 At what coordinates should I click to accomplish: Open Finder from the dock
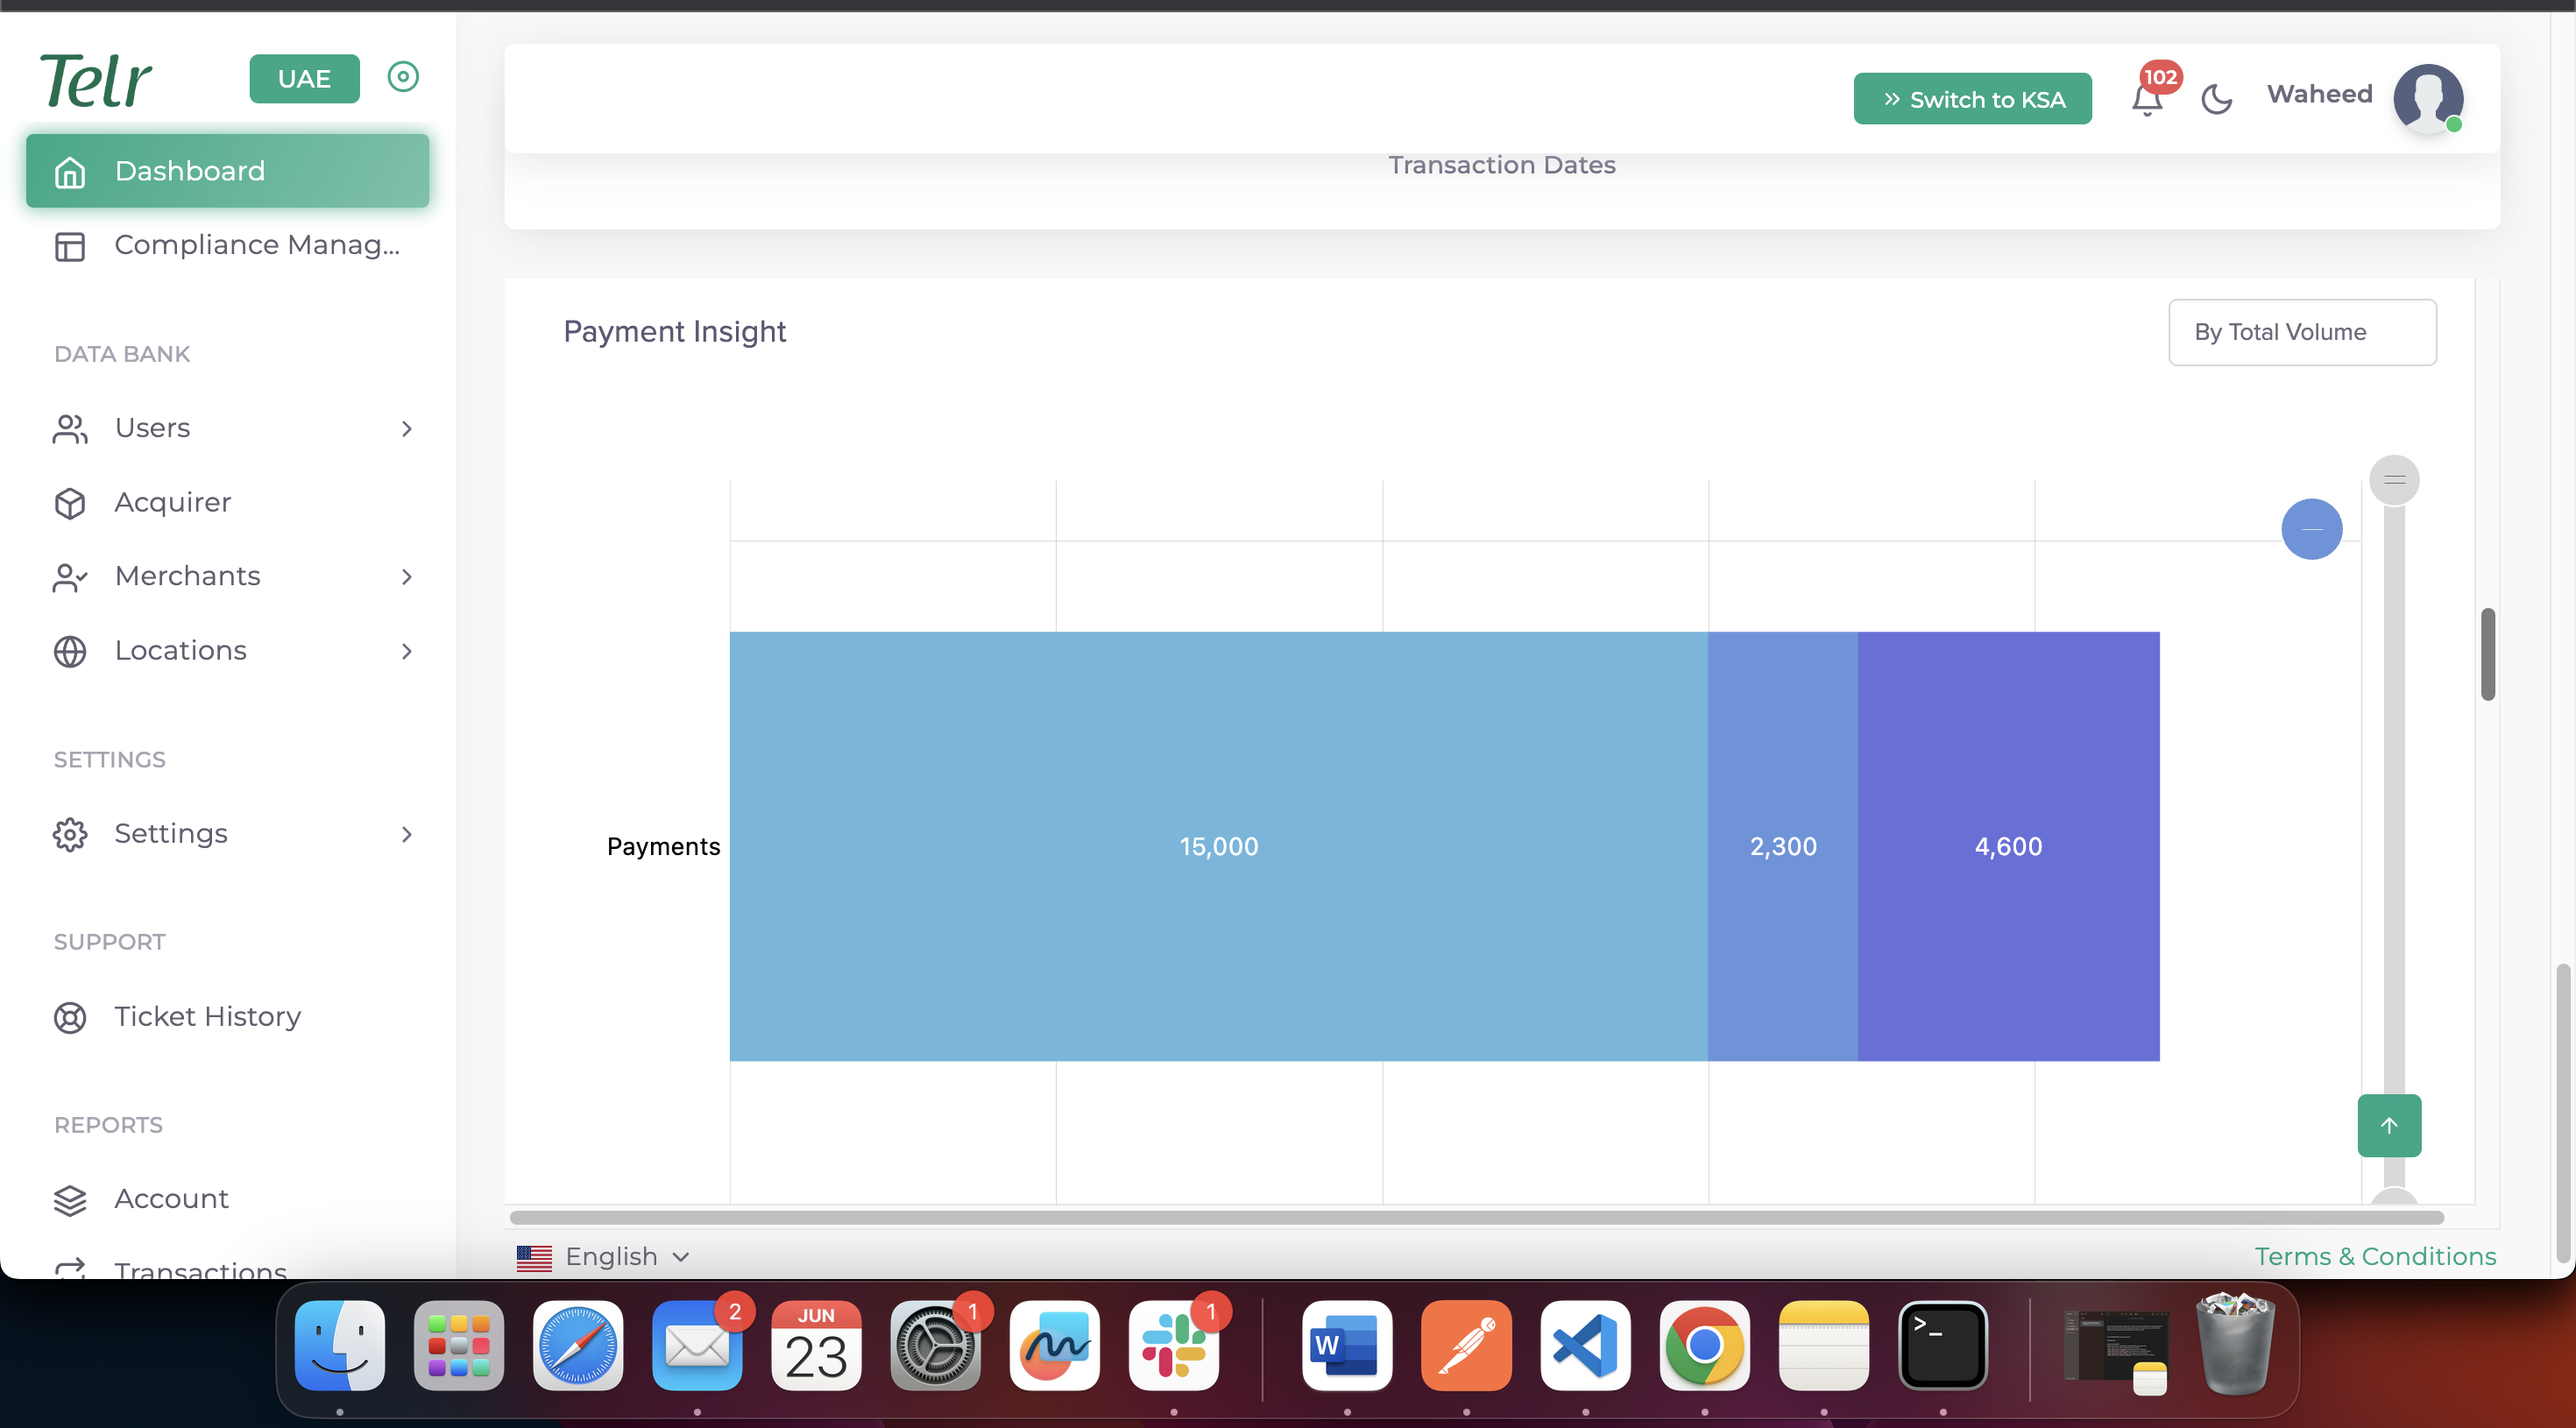(x=340, y=1345)
